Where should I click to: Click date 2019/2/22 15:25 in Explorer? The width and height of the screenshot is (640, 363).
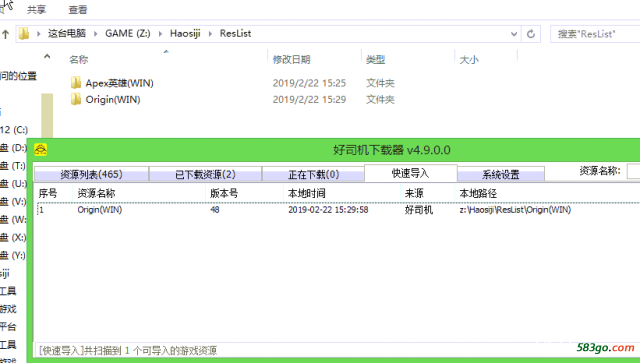pos(309,83)
